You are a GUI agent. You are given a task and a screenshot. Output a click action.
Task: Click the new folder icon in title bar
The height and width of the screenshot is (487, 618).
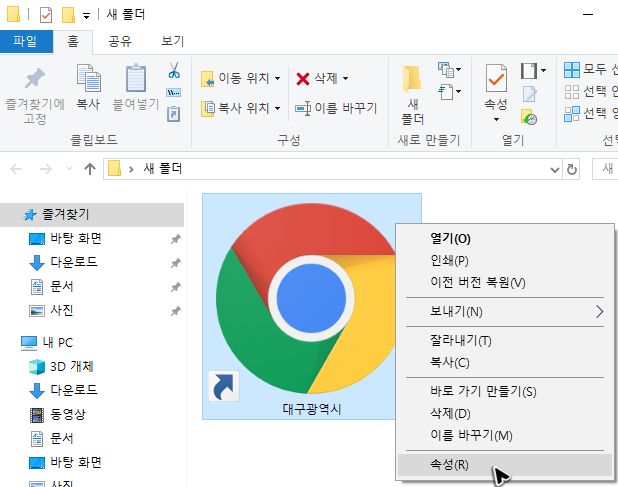point(68,15)
